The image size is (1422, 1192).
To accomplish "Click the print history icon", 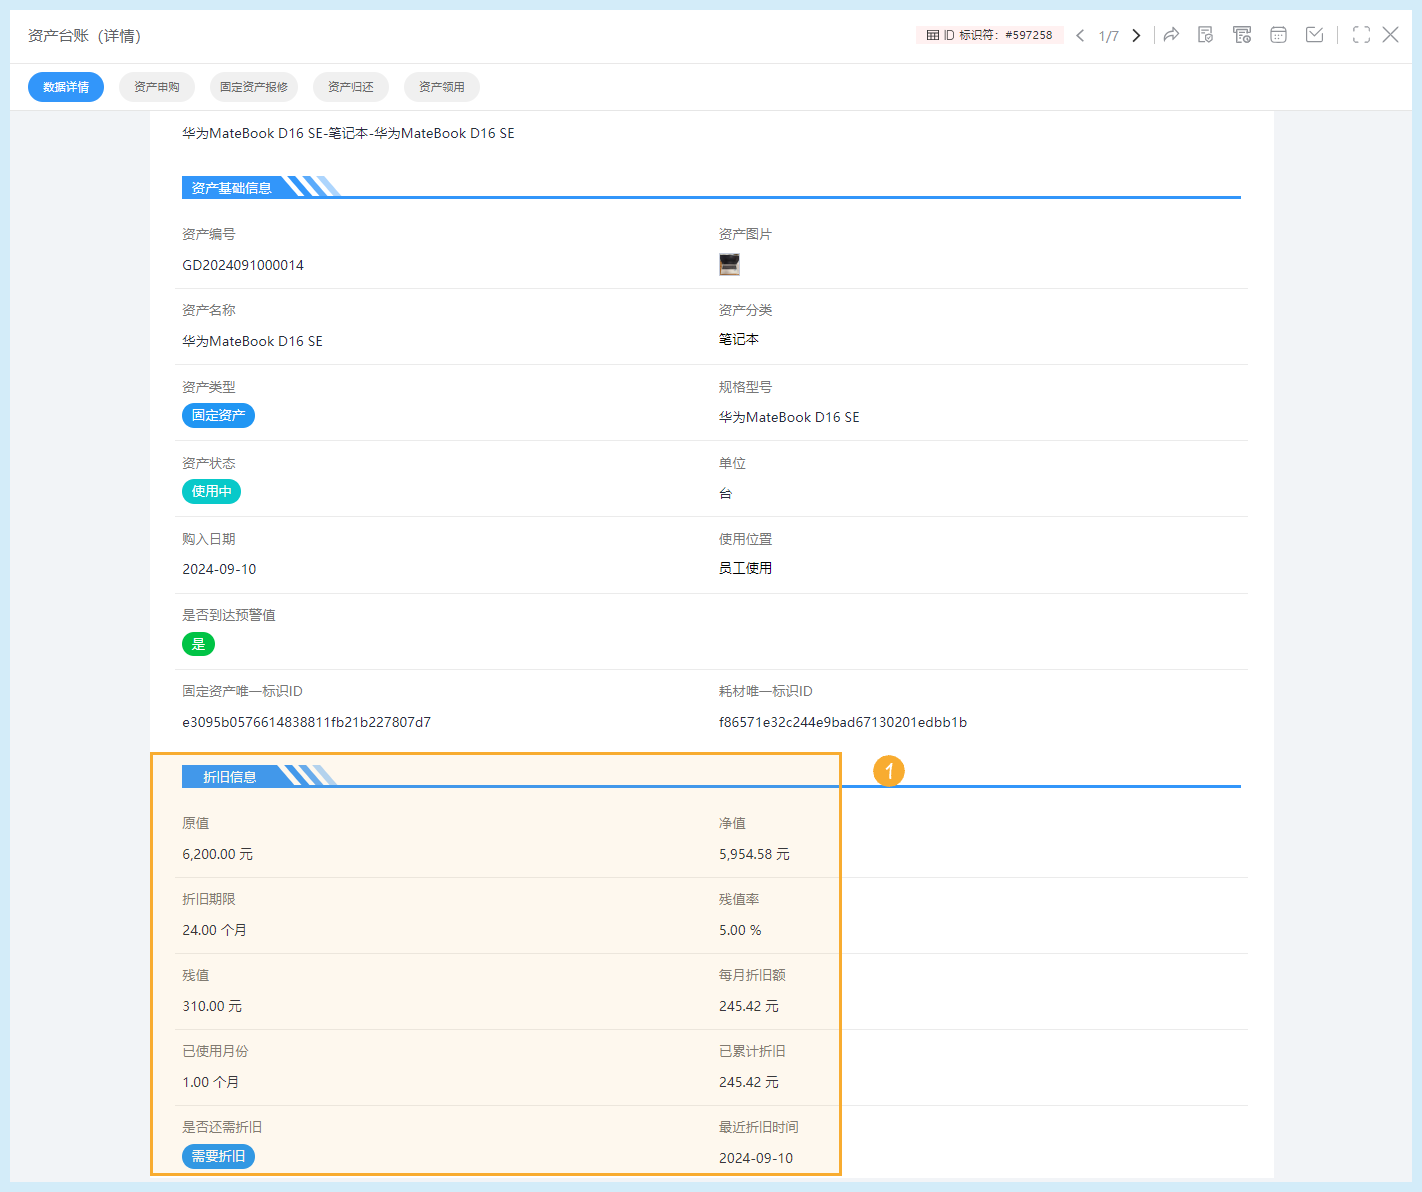I will click(1242, 35).
